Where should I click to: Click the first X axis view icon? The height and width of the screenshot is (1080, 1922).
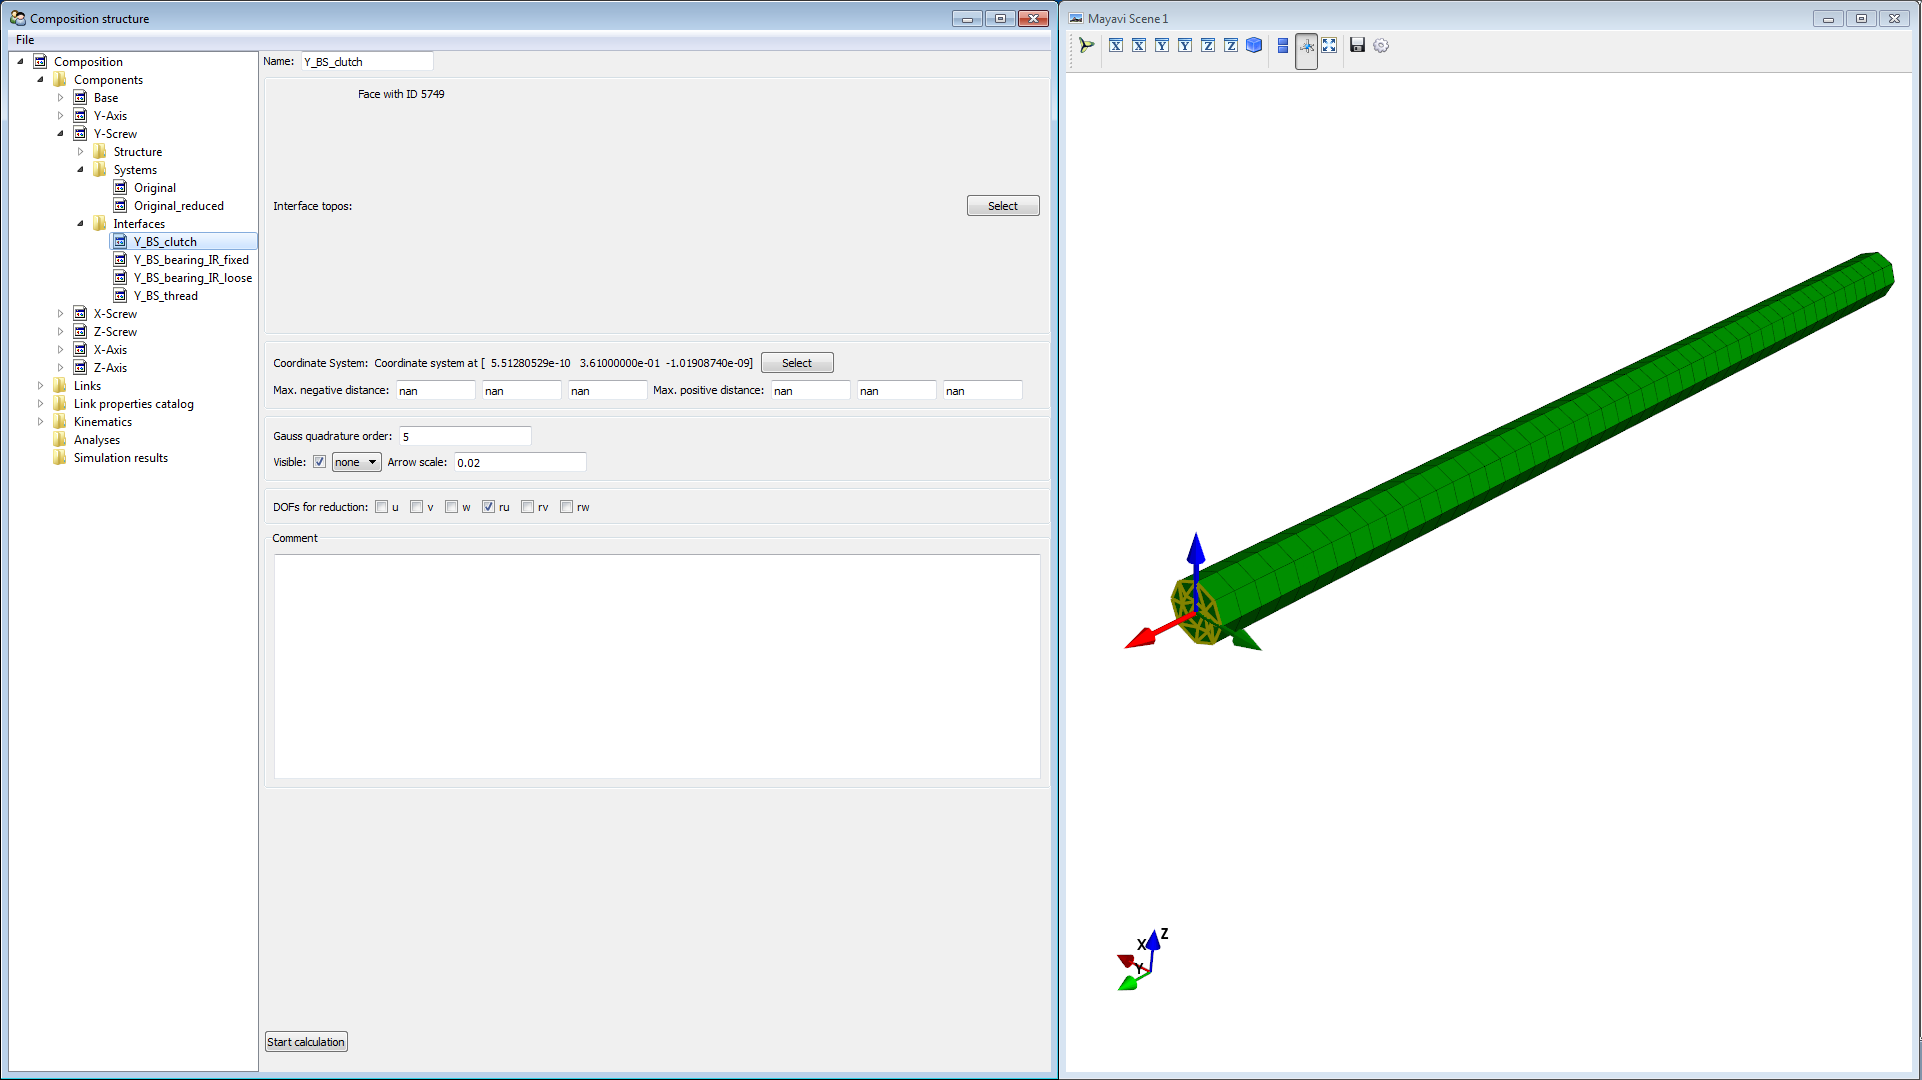[x=1116, y=45]
